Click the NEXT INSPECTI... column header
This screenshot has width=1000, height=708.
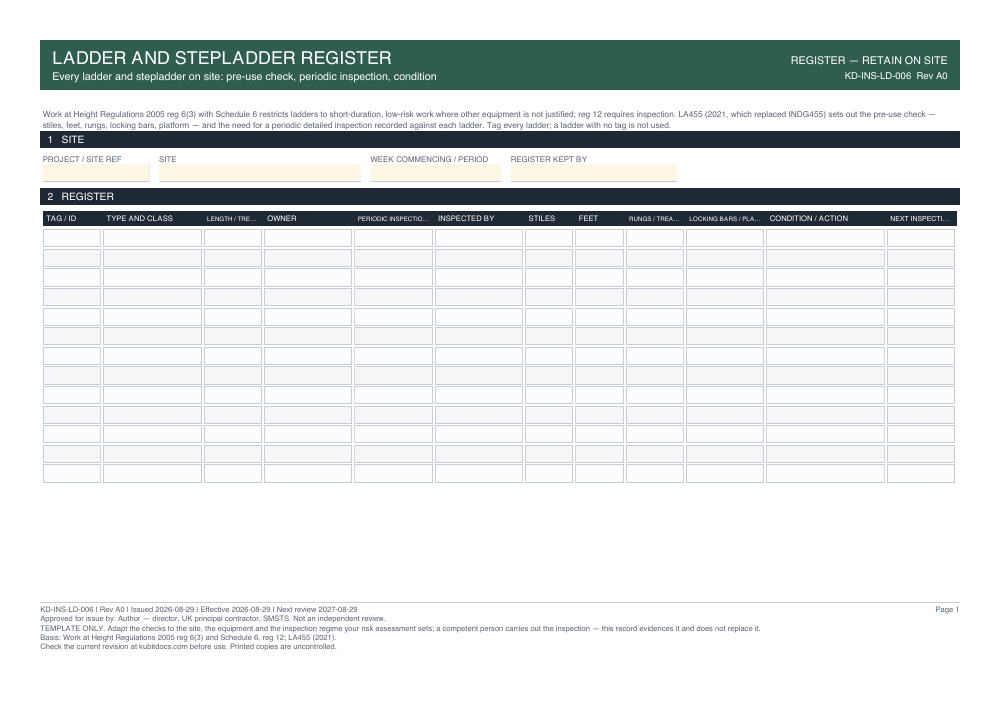click(919, 219)
